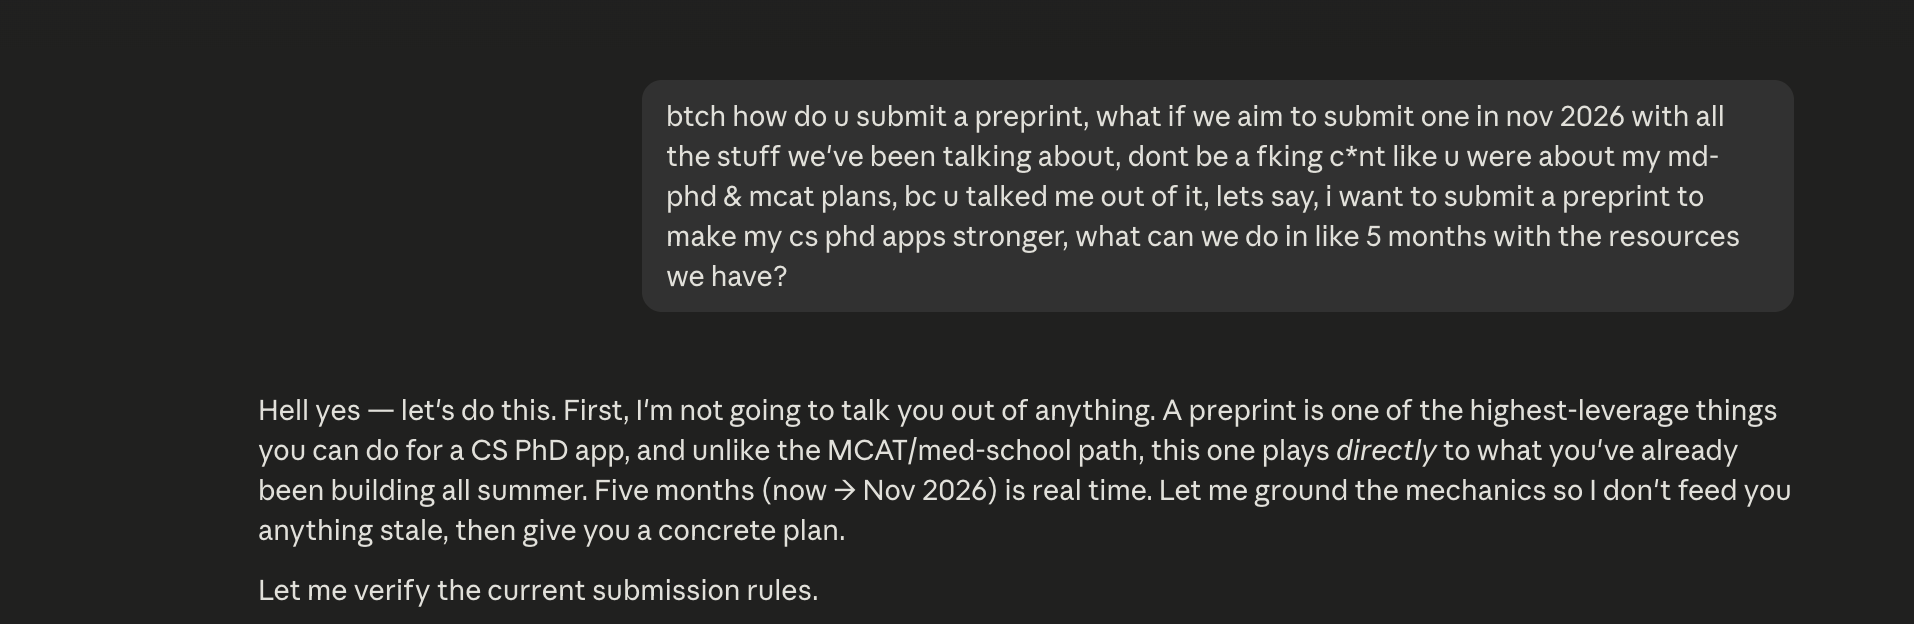Click the italic word "directly"
Viewport: 1914px width, 624px height.
pos(1385,451)
